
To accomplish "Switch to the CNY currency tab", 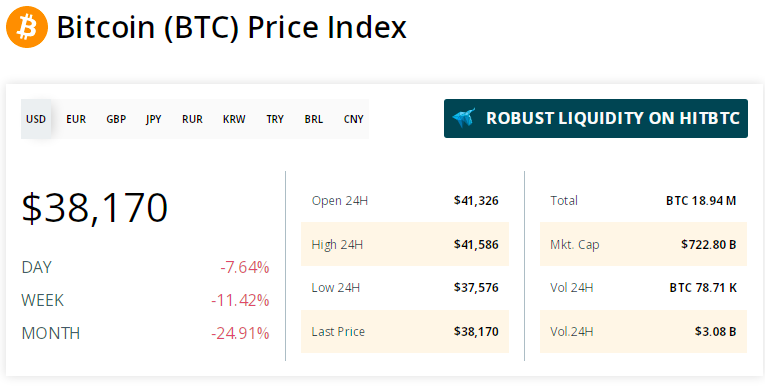I will (354, 119).
